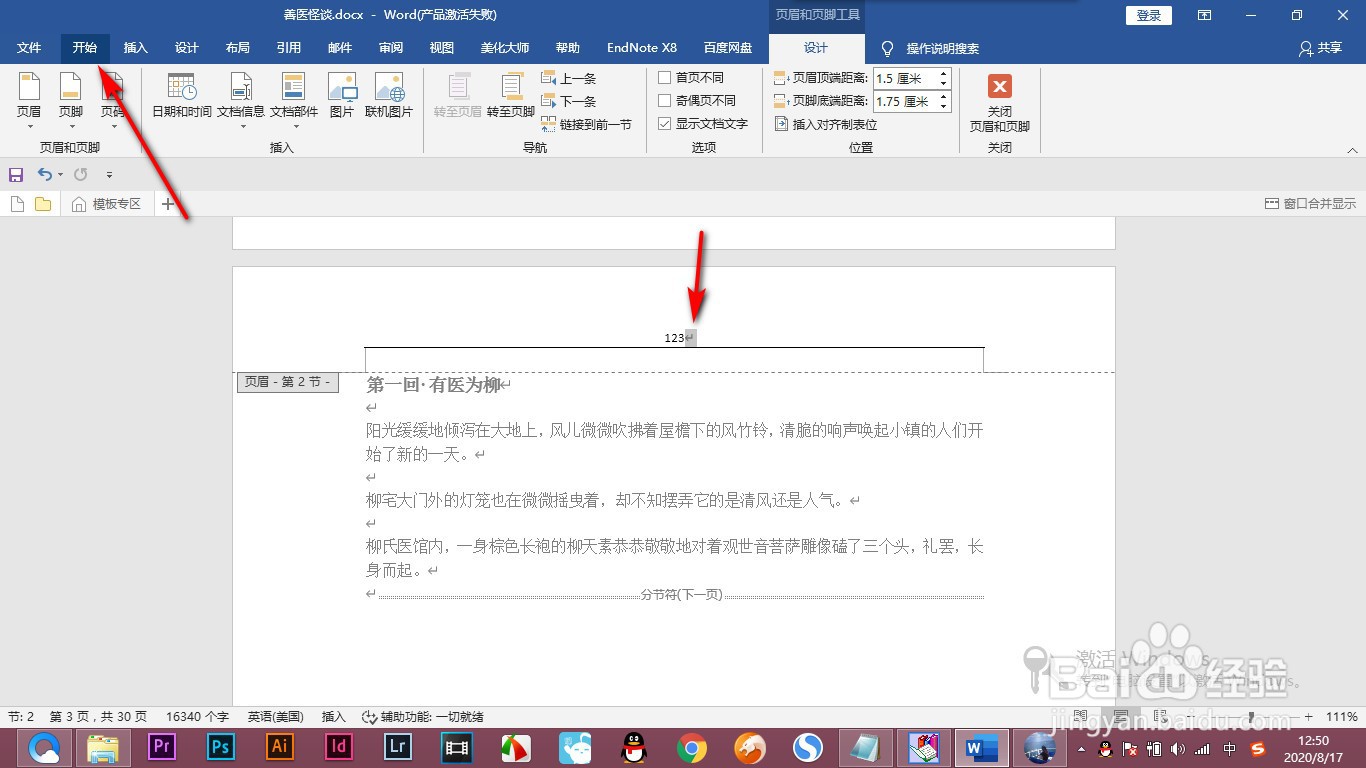Expand 文档部件 dropdown arrow
Image resolution: width=1366 pixels, height=768 pixels.
294,127
